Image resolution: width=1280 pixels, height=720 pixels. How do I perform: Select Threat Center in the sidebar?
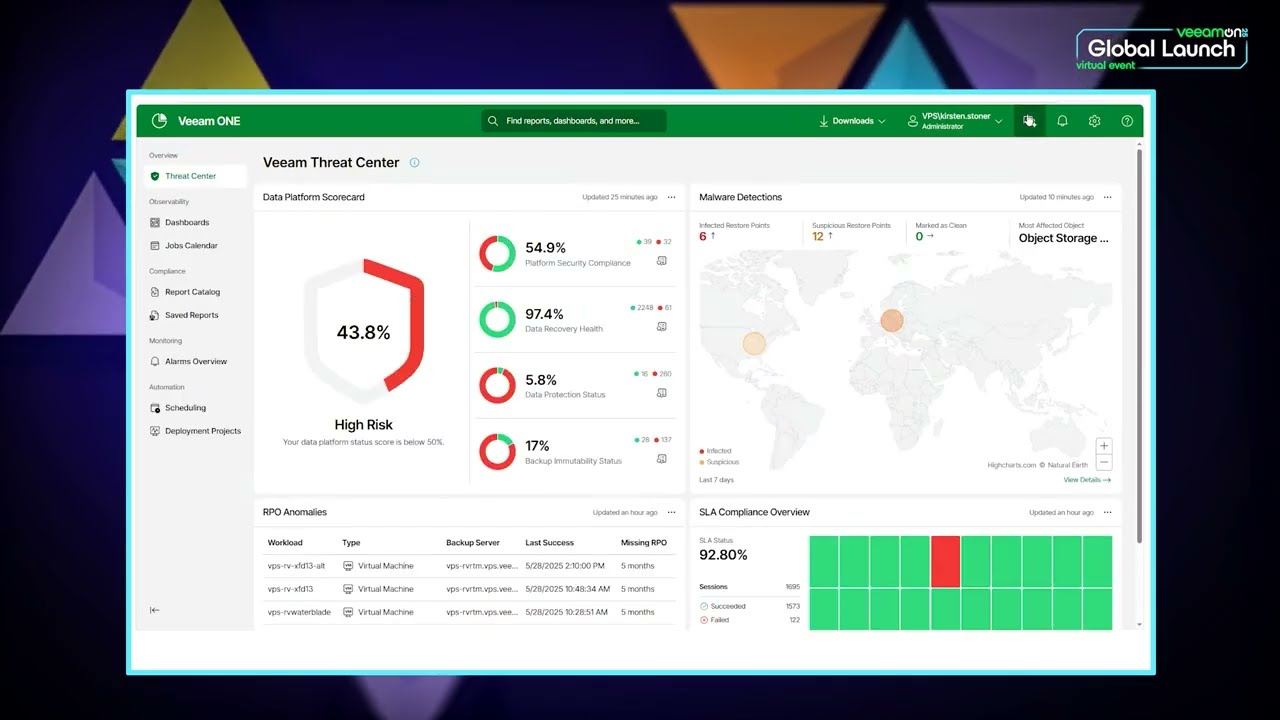click(196, 176)
